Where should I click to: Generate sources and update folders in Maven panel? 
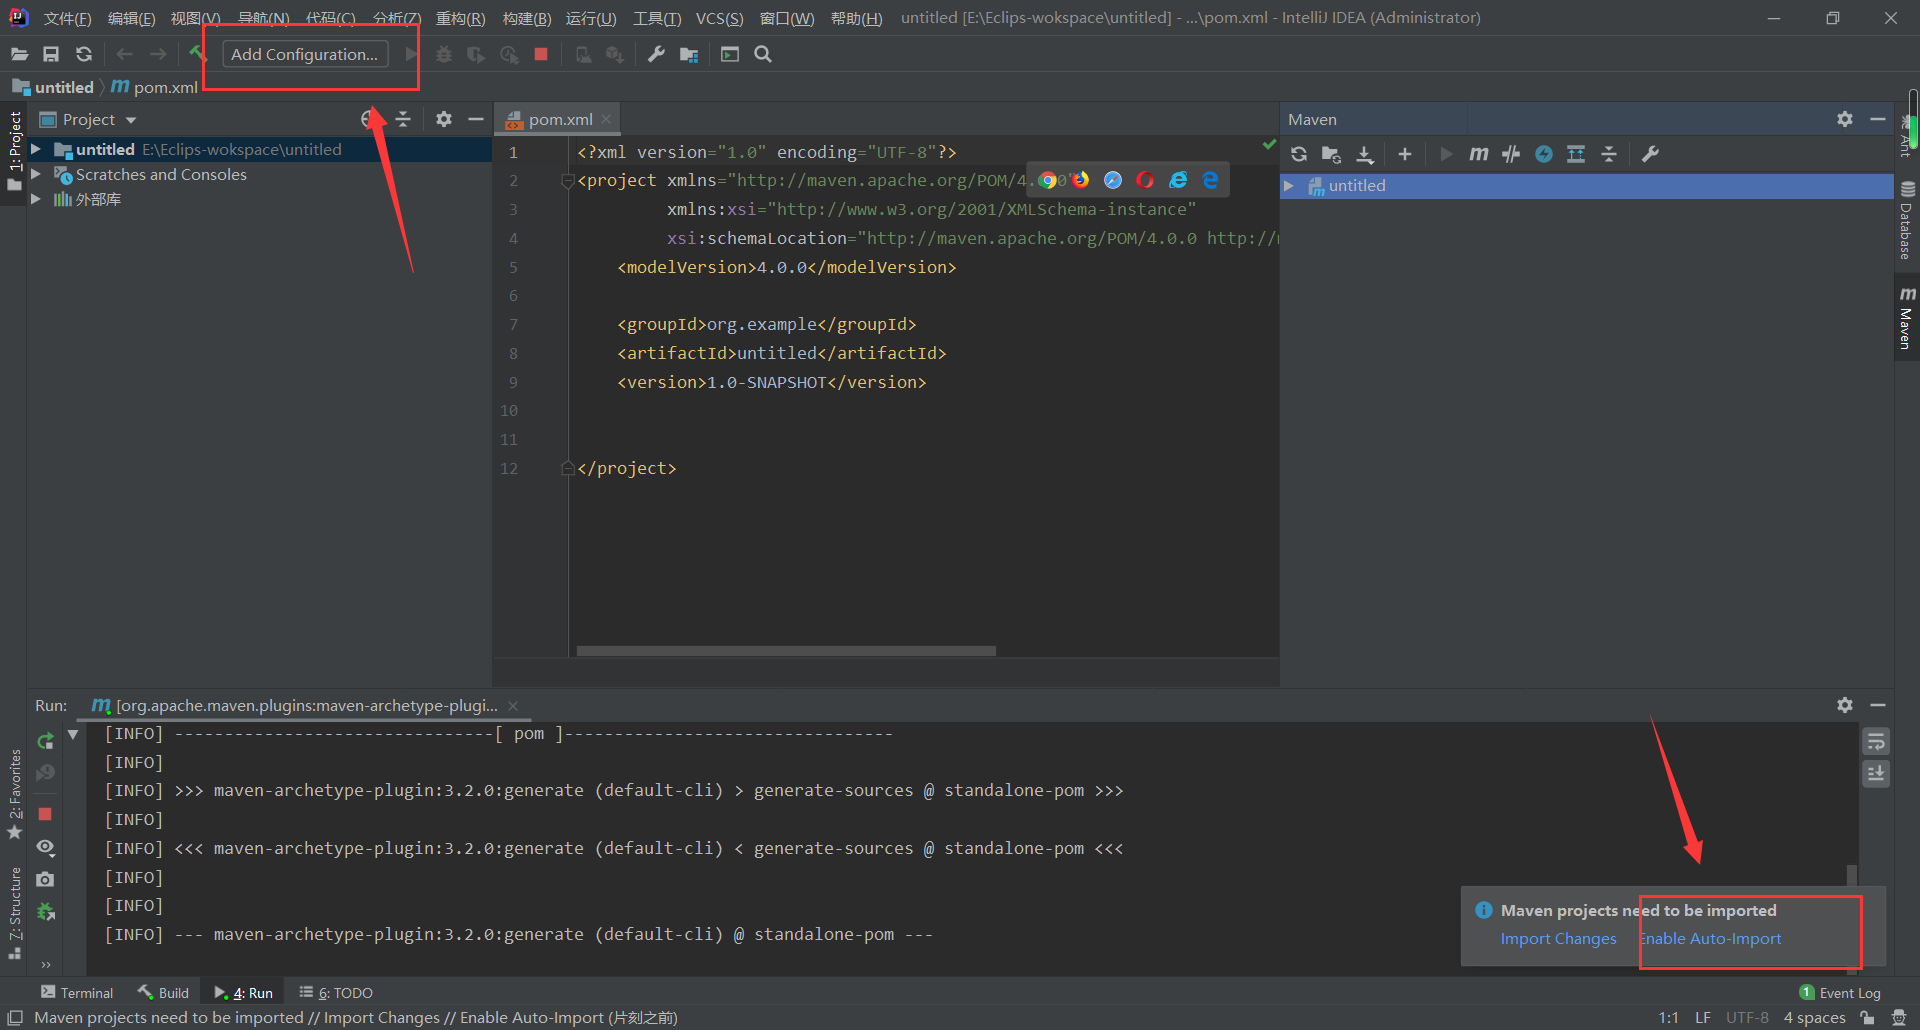(x=1331, y=154)
